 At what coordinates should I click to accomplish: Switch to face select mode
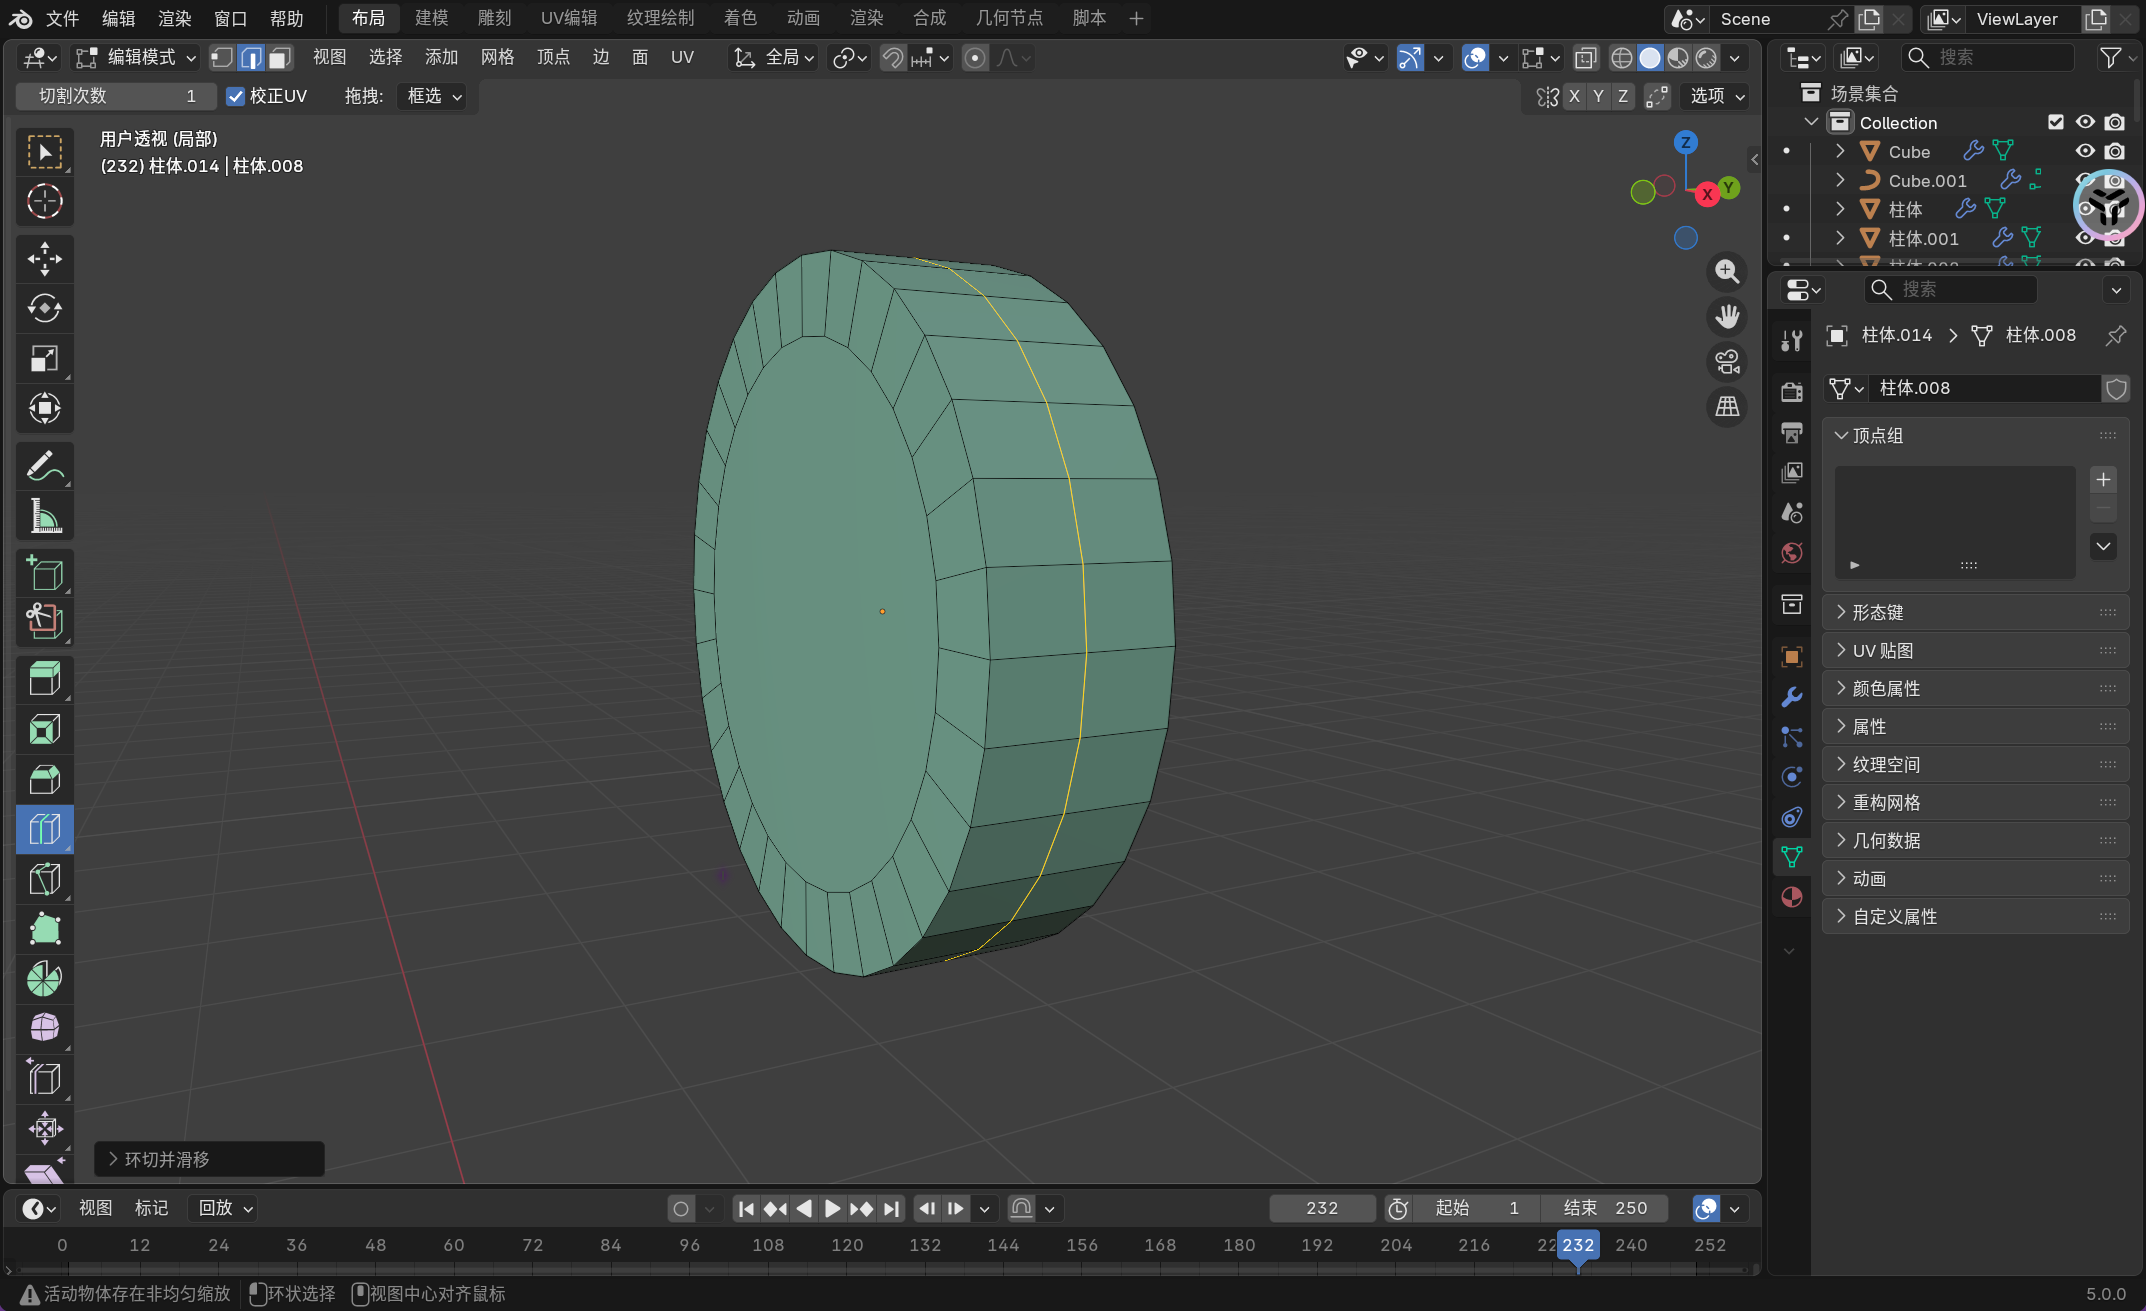(280, 58)
